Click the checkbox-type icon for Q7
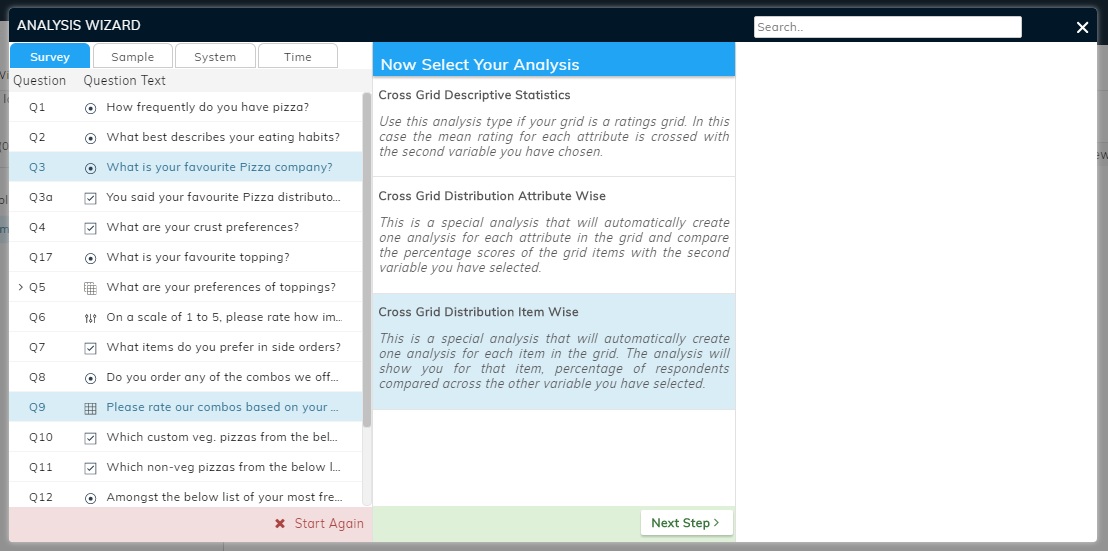This screenshot has height=551, width=1108. point(90,348)
